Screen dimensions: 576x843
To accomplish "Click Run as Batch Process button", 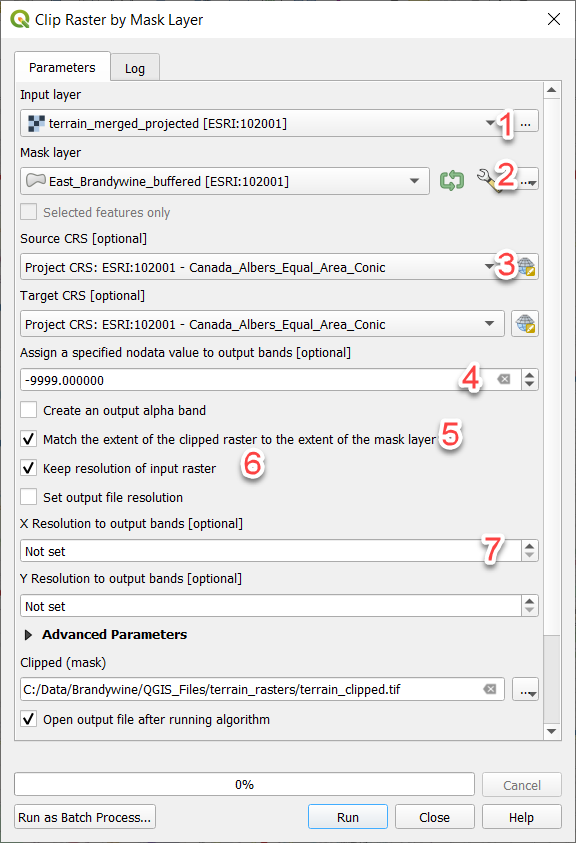I will pyautogui.click(x=84, y=817).
